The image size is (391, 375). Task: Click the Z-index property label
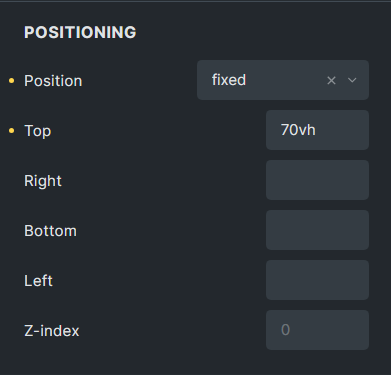click(x=52, y=331)
